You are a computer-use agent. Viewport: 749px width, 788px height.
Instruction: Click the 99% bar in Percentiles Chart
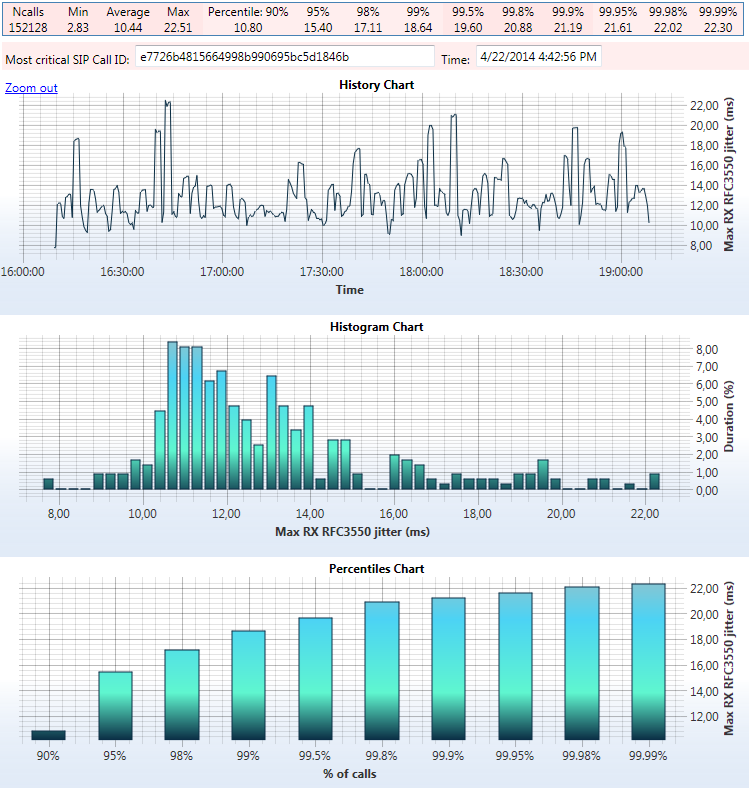248,685
